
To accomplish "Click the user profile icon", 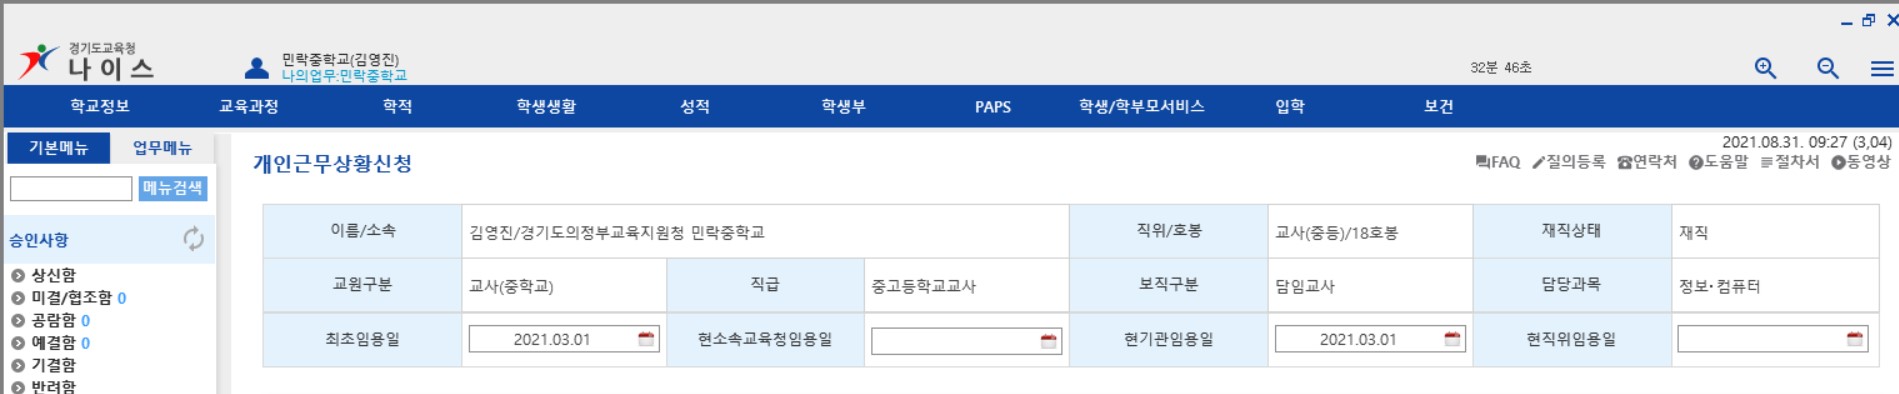I will [x=257, y=68].
